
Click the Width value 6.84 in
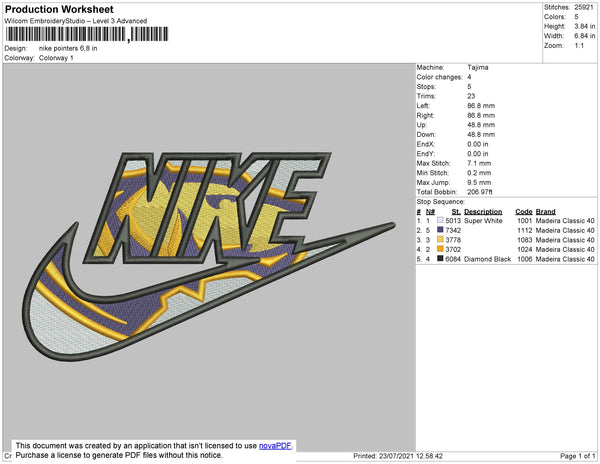[x=584, y=36]
